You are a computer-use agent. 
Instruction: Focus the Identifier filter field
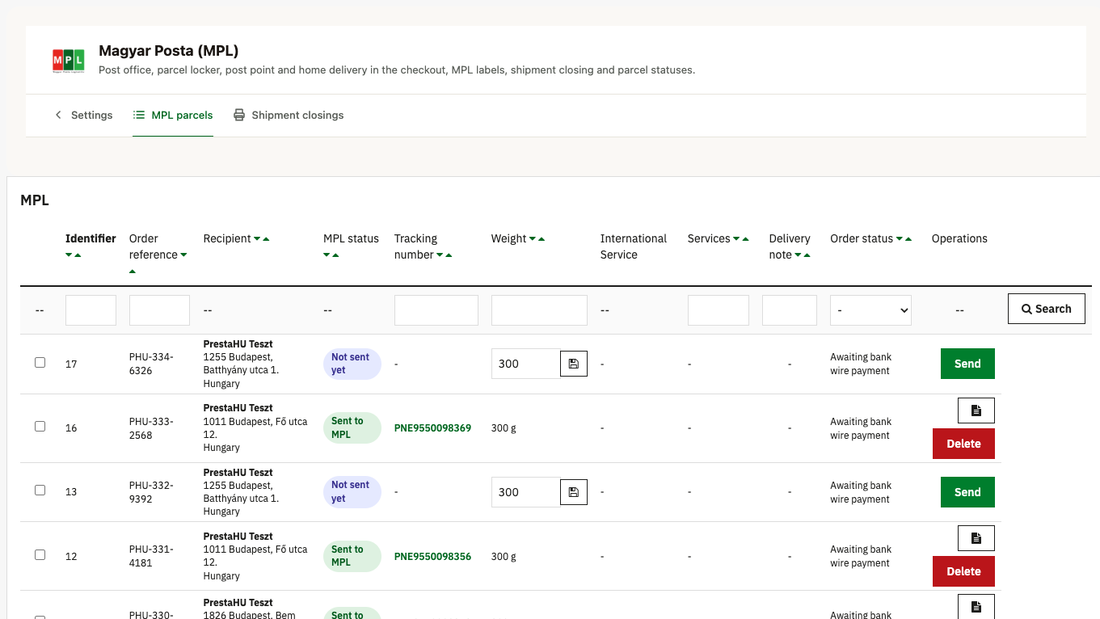pos(90,310)
